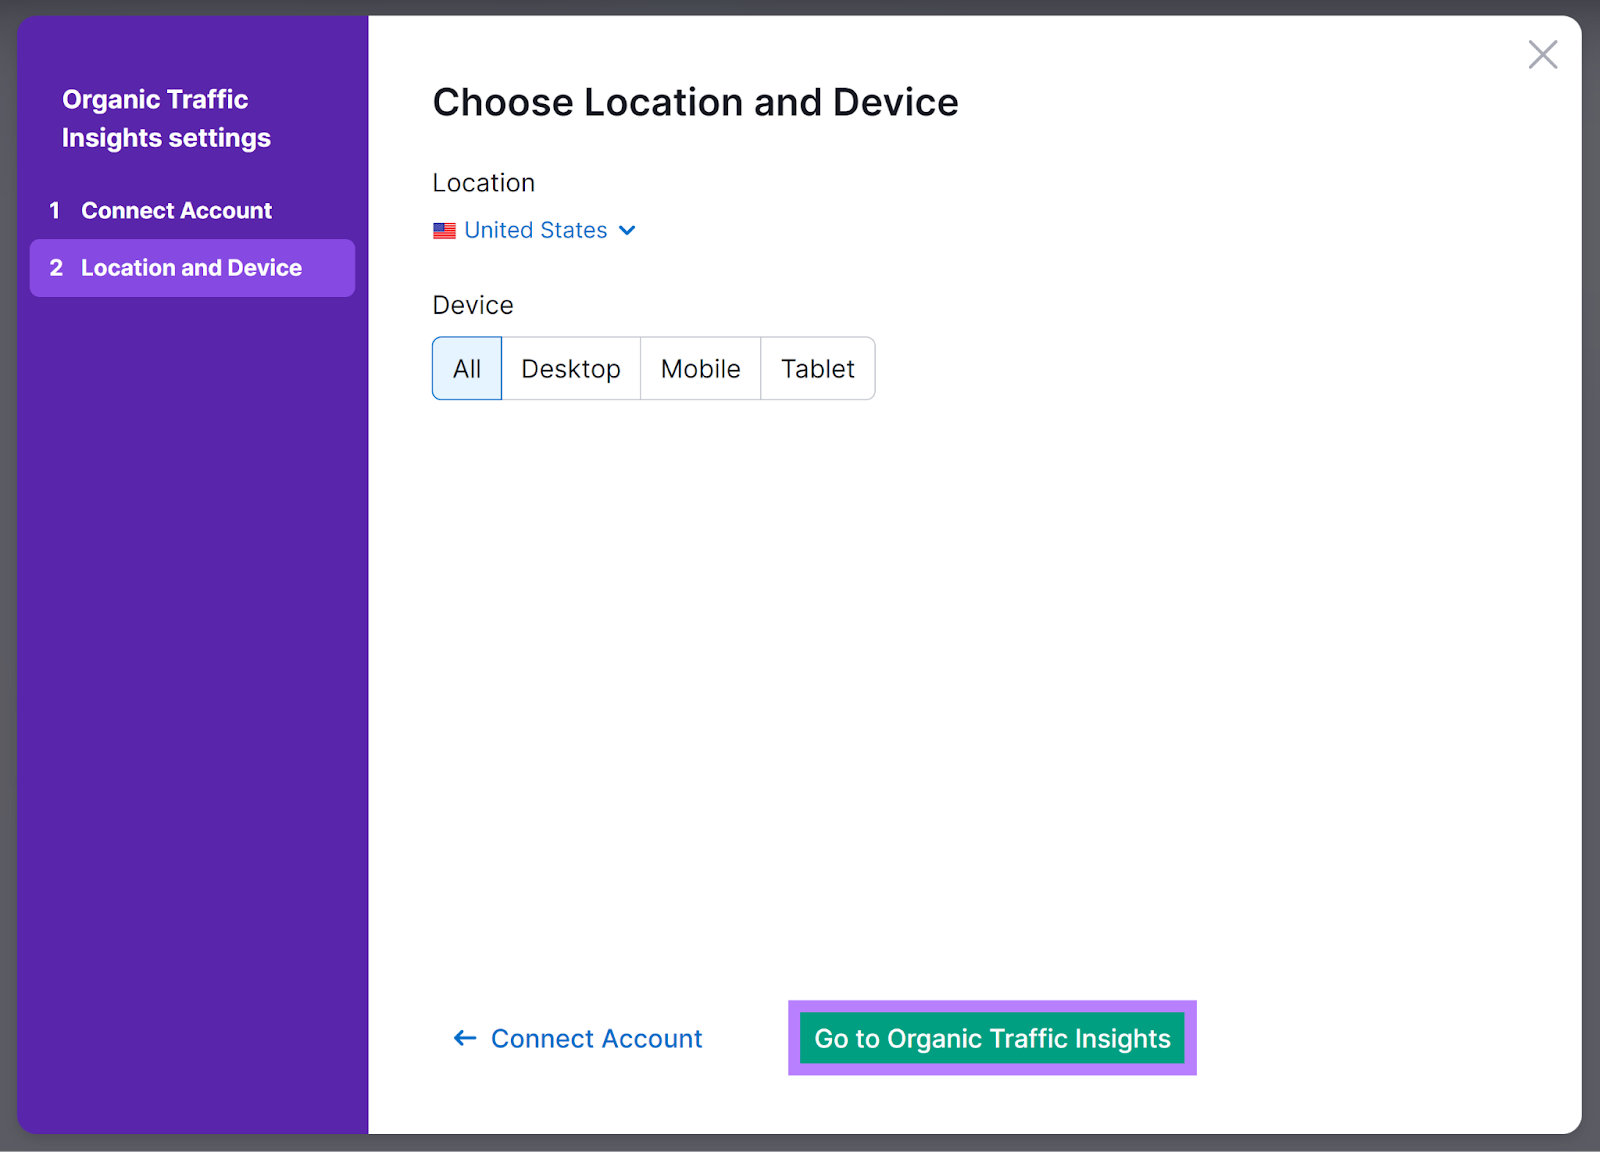
Task: Click the US flag icon next to Location
Action: click(444, 230)
